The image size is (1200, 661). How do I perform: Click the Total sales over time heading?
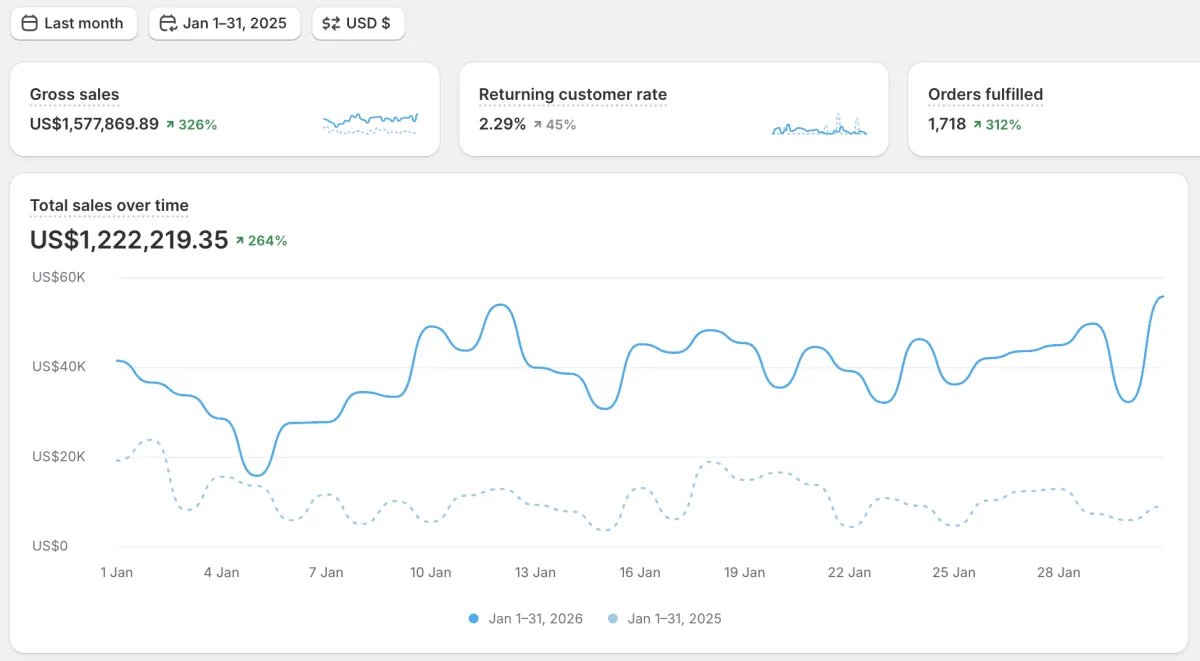109,206
